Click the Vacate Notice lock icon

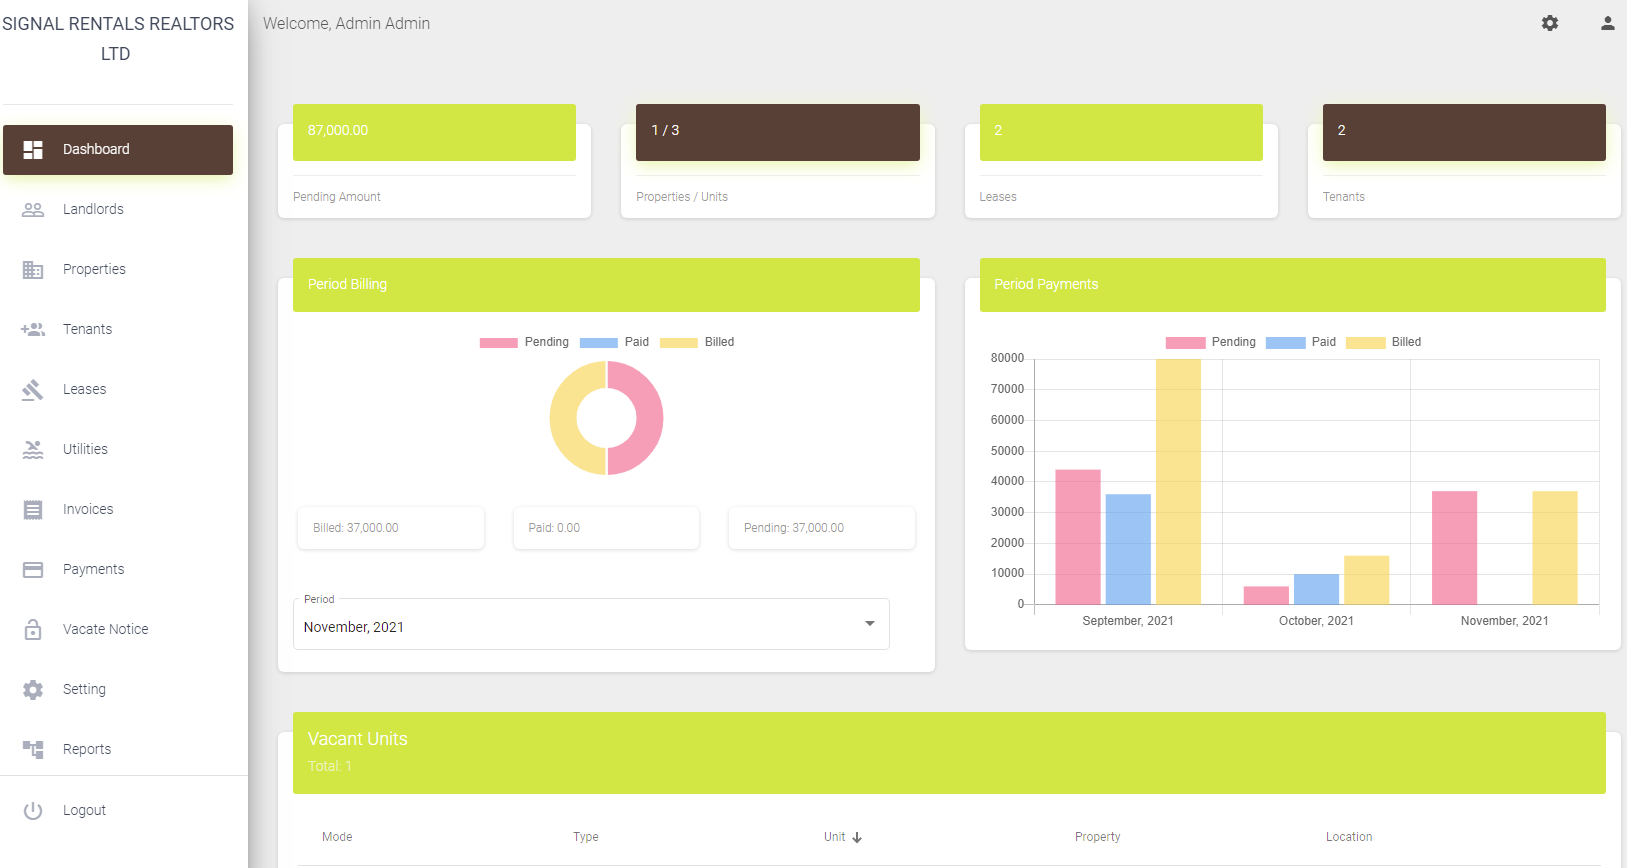click(x=33, y=629)
